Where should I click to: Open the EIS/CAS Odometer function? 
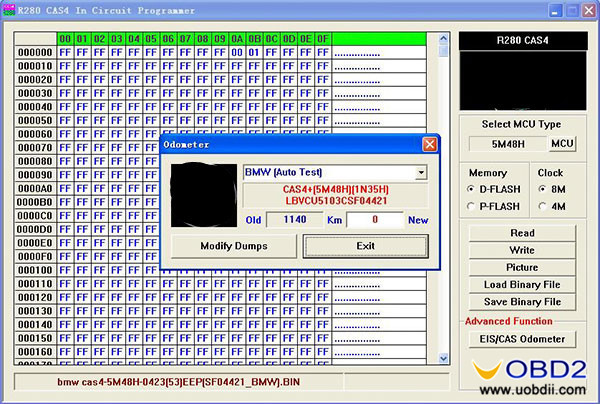521,339
